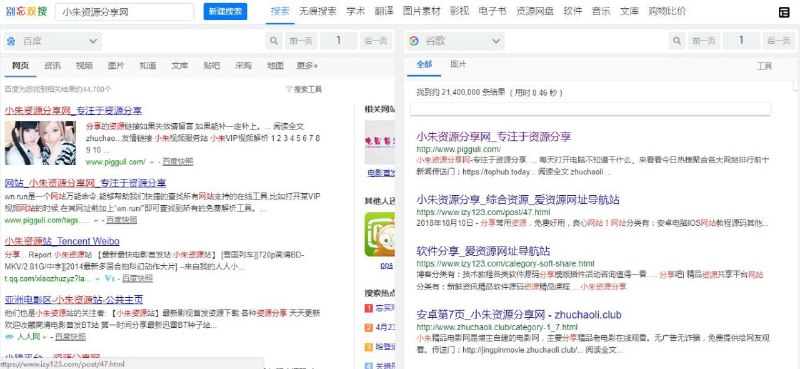The width and height of the screenshot is (800, 369).
Task: Select Baidu 采购 tab
Action: tap(243, 65)
